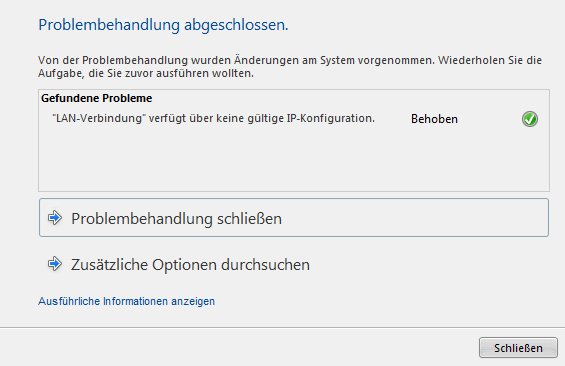
Task: Click blue arrow beside Problembehandlung schließen
Action: click(x=55, y=218)
